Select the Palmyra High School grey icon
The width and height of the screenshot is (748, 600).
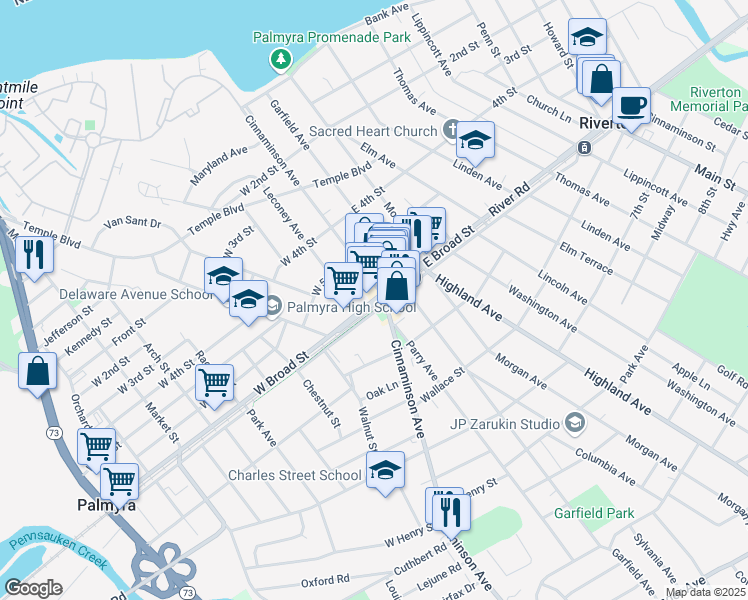pyautogui.click(x=274, y=306)
